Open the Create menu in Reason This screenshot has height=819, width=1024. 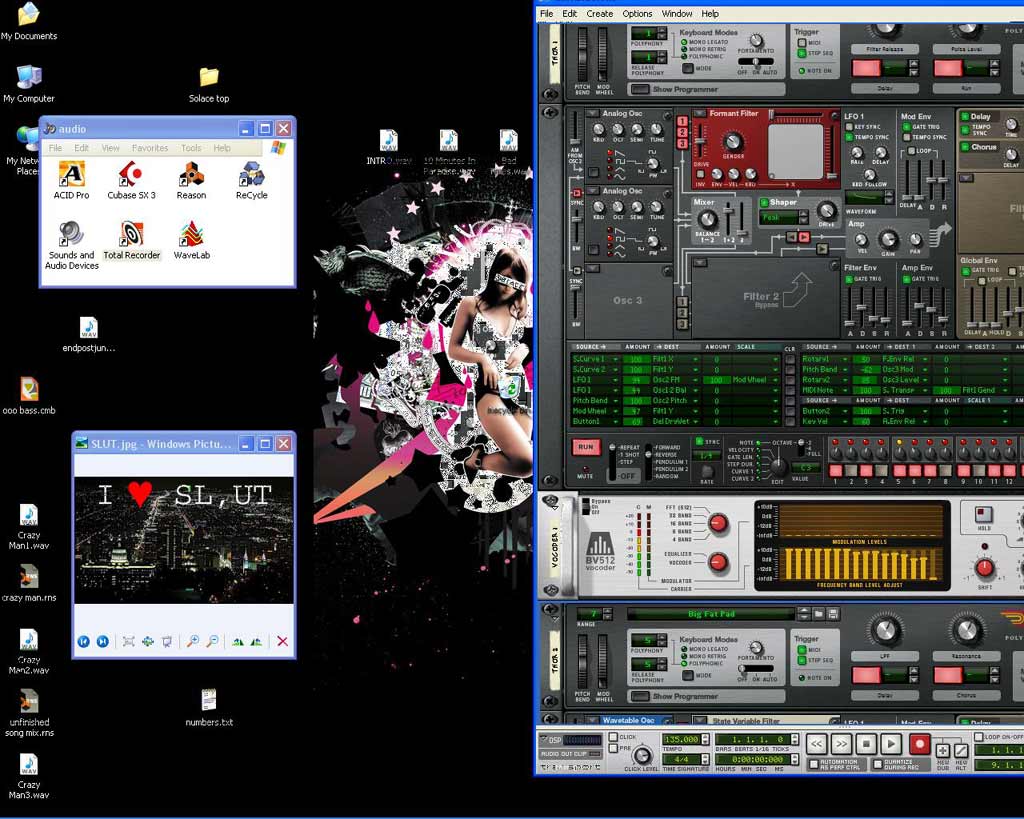tap(600, 13)
